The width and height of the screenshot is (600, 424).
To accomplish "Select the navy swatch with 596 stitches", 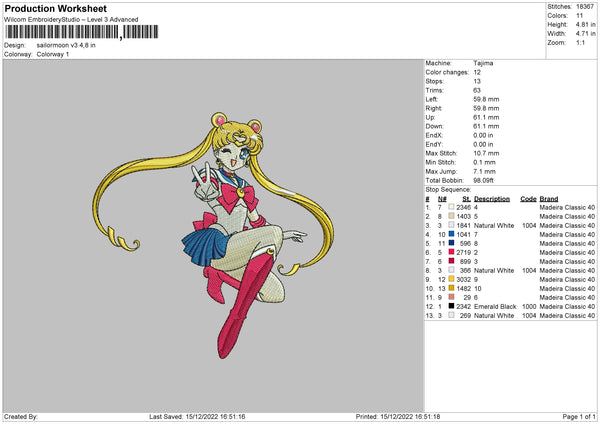I will pyautogui.click(x=452, y=242).
